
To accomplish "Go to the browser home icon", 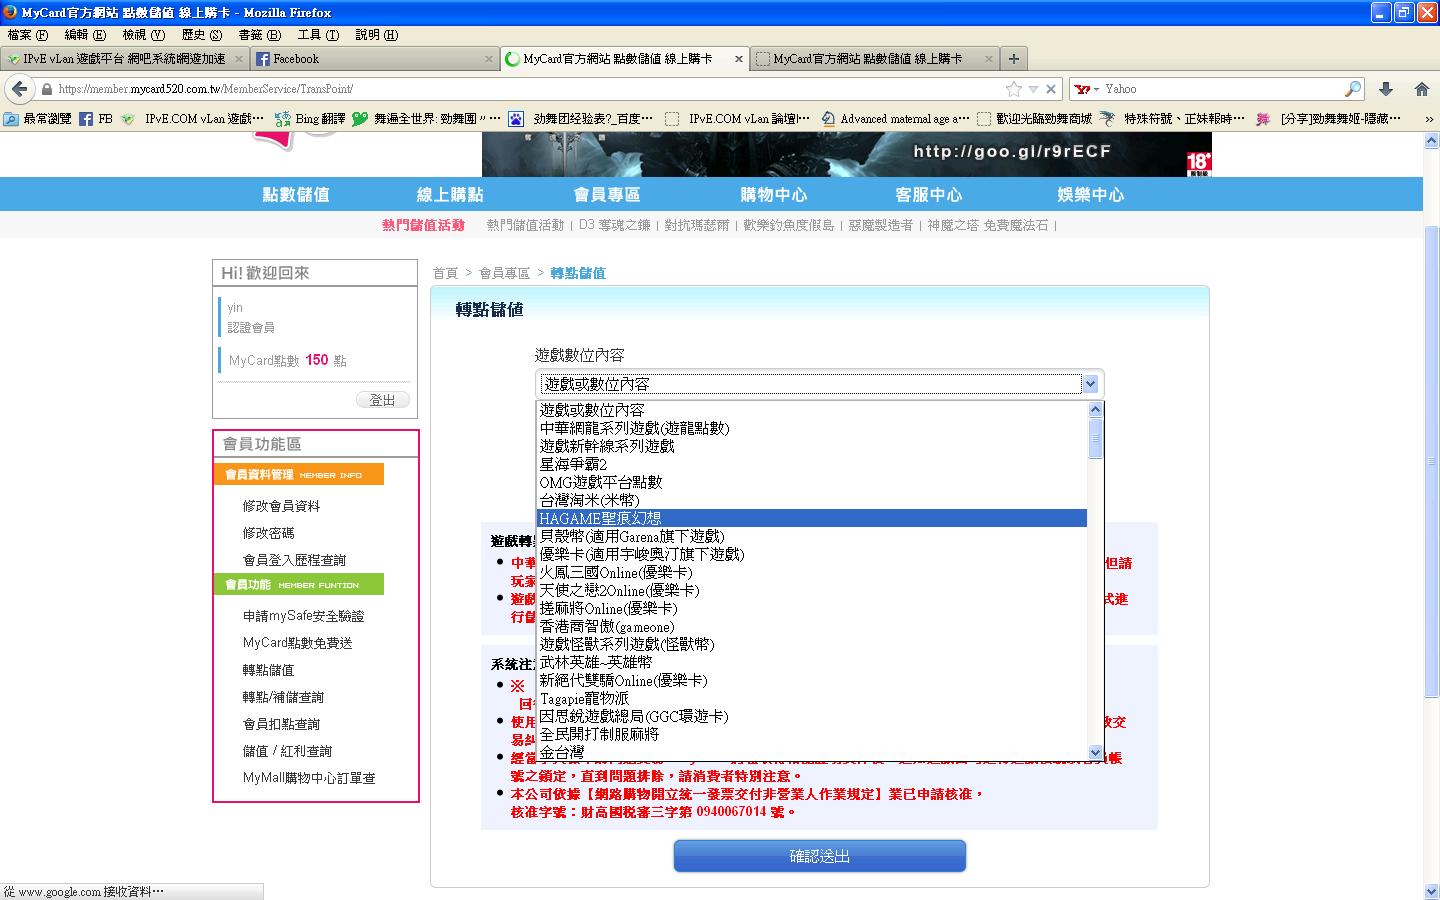I will point(1421,89).
